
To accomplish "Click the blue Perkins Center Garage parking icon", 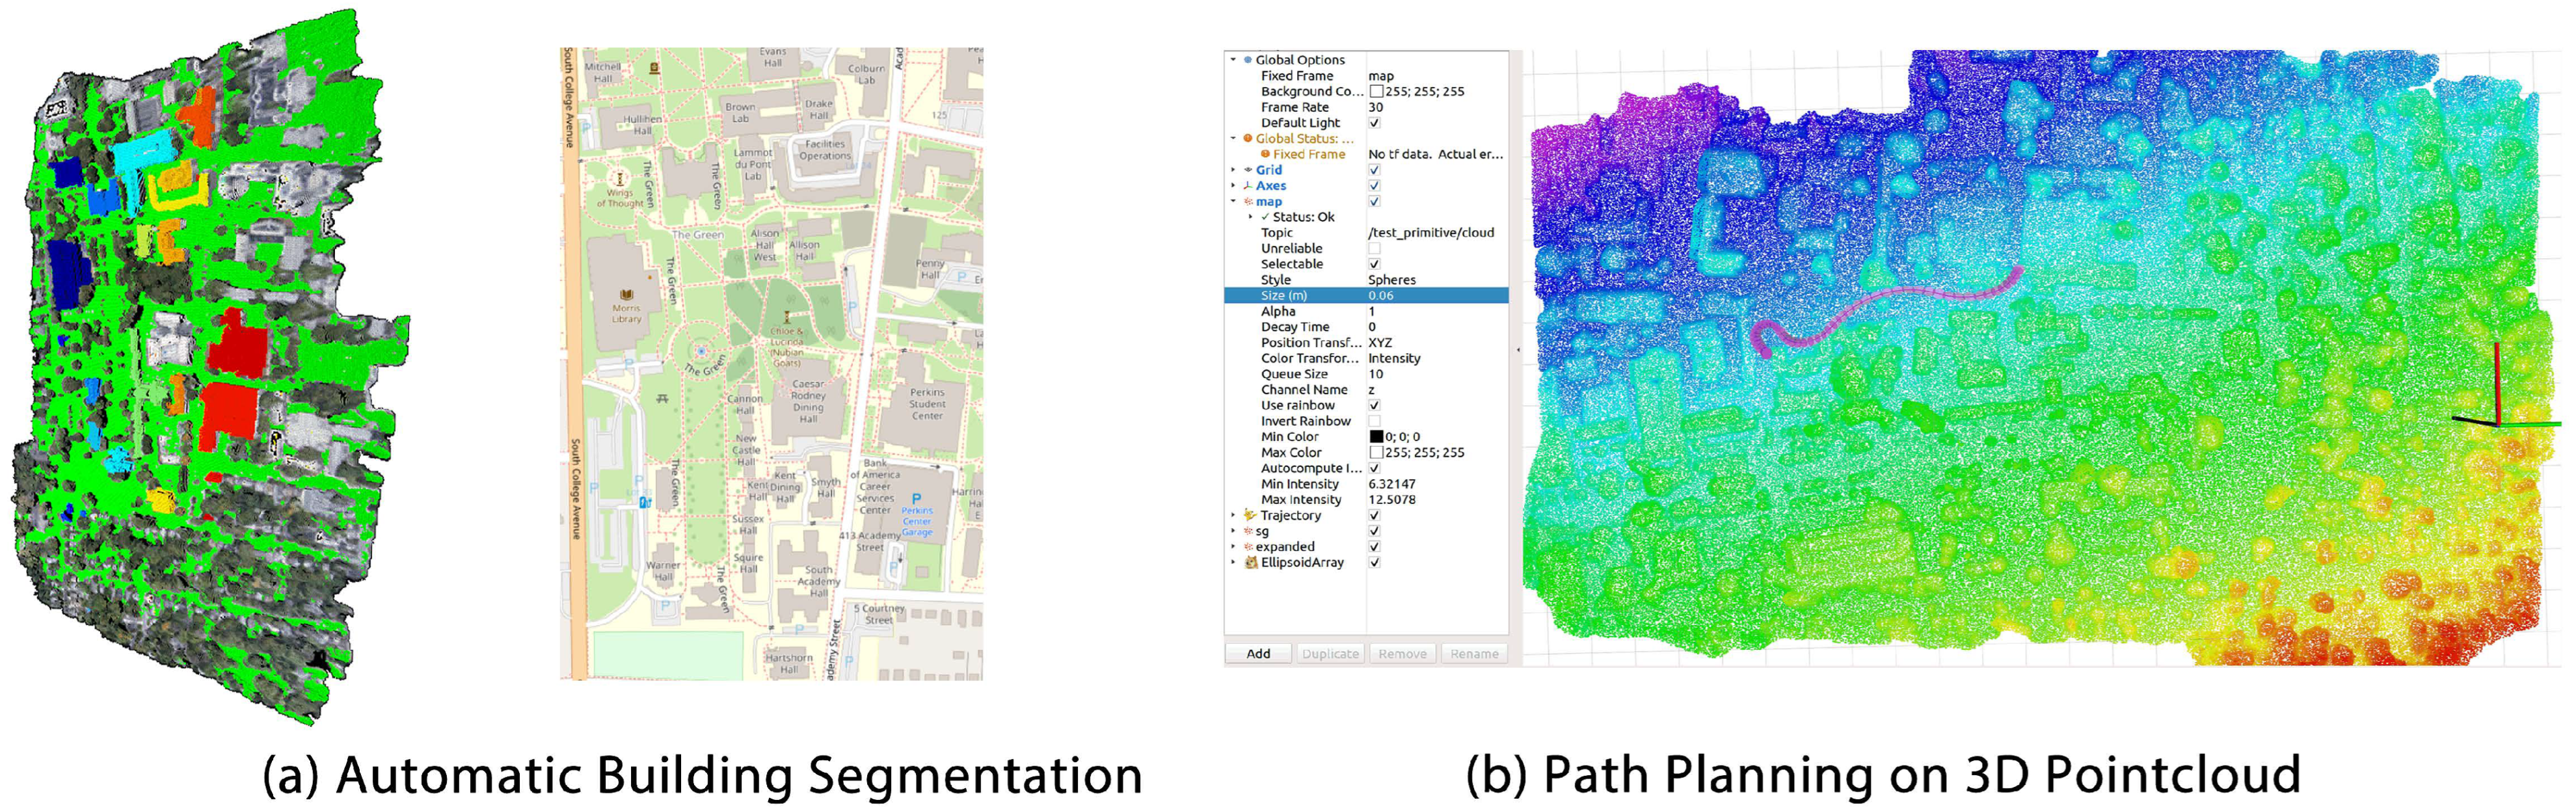I will pos(916,498).
